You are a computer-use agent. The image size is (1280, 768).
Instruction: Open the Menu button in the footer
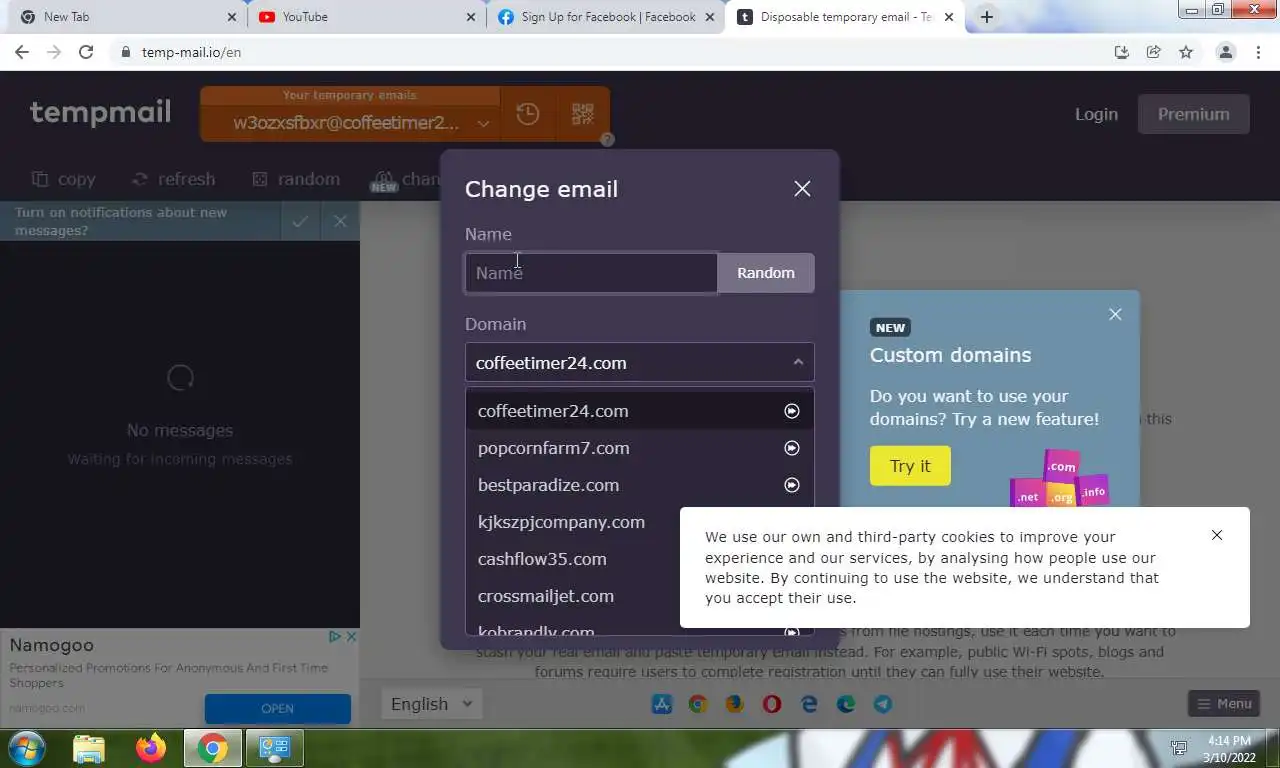(x=1224, y=704)
